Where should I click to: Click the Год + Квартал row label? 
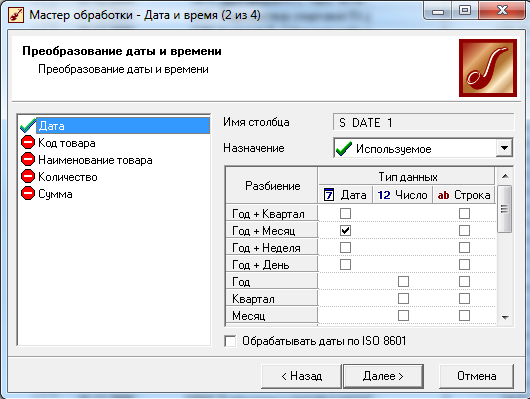[x=272, y=214]
